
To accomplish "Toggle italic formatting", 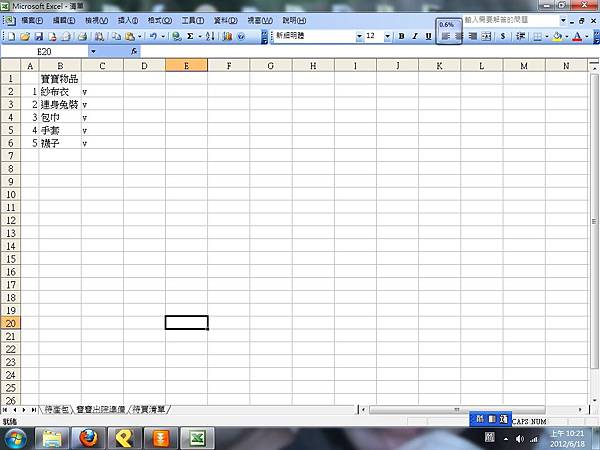I will coord(415,36).
